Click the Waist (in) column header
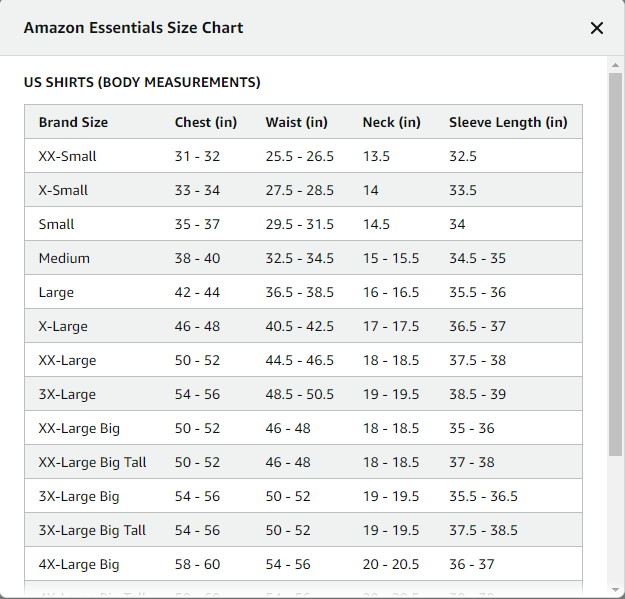Screen dimensions: 625x599 (x=296, y=122)
